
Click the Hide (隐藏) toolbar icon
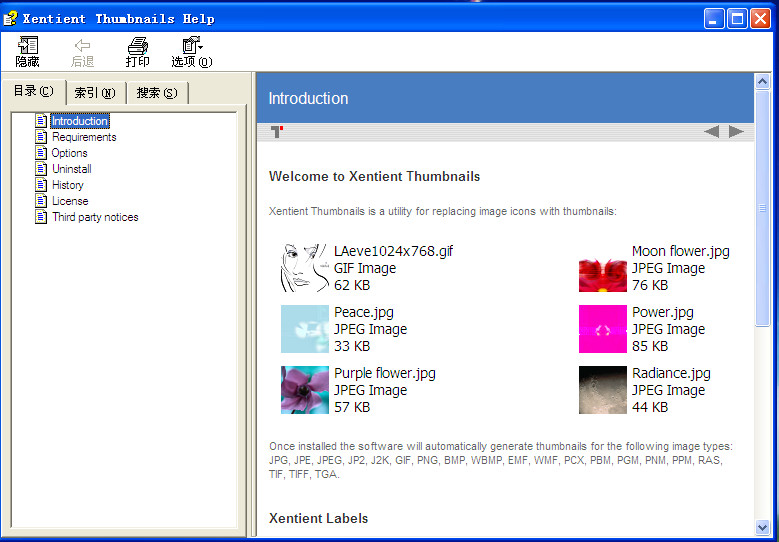point(28,46)
